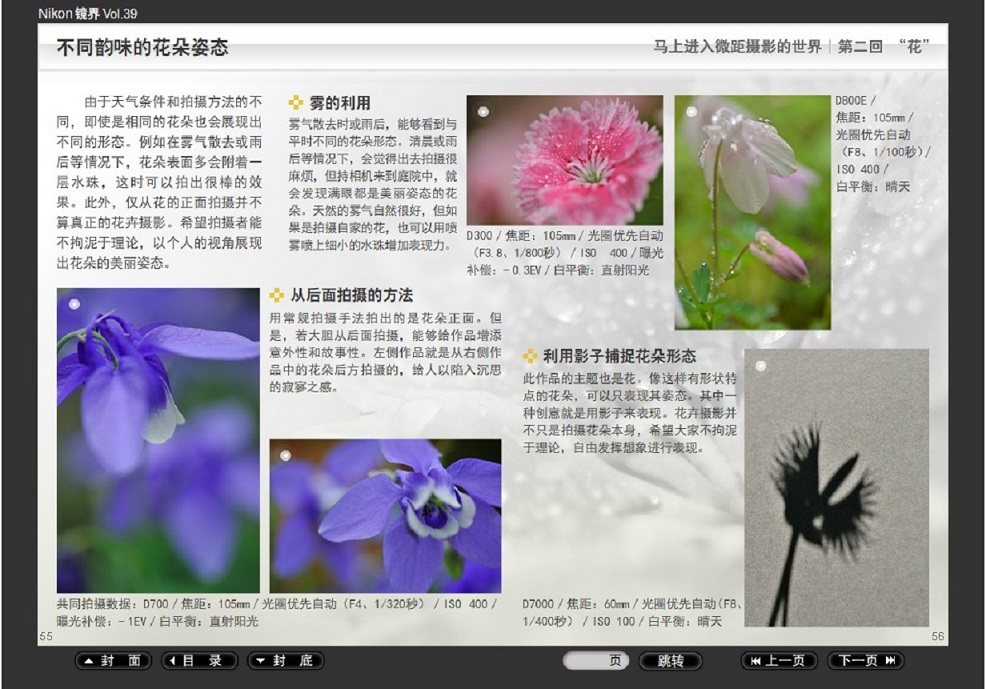Open the white columbine flower photo
This screenshot has width=986, height=689.
(x=752, y=212)
